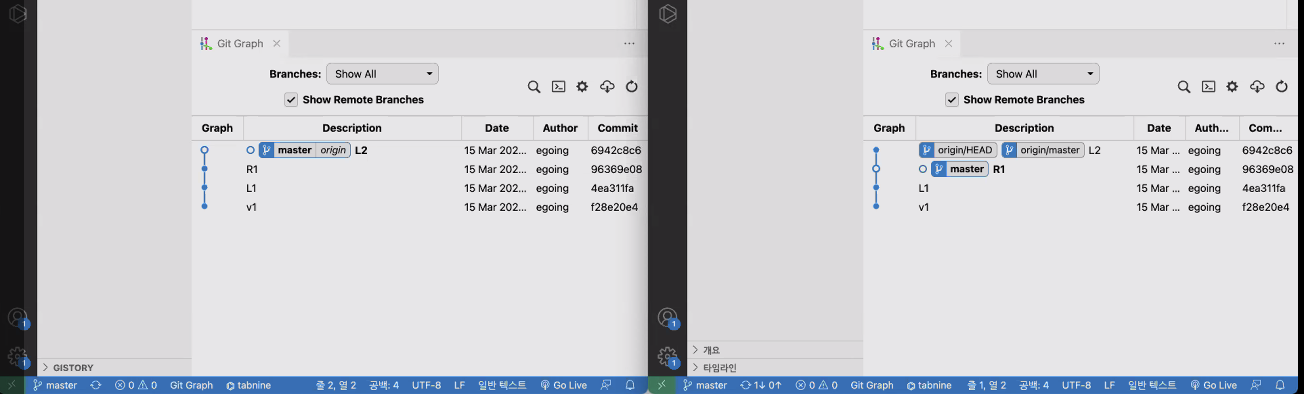Screen dimensions: 1304x394
Task: Select commit R1 row in left graph
Action: coord(419,169)
